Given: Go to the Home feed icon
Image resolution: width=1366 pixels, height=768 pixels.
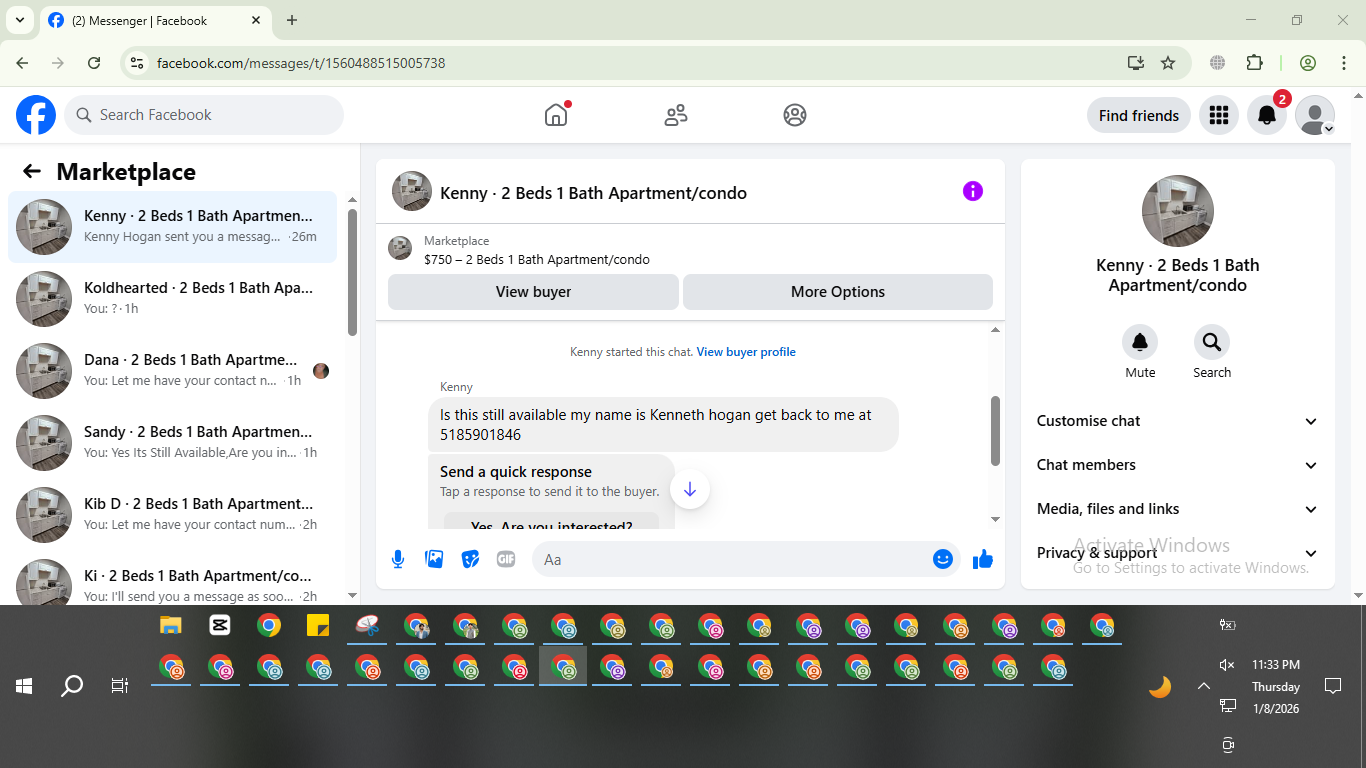Looking at the screenshot, I should [x=556, y=115].
